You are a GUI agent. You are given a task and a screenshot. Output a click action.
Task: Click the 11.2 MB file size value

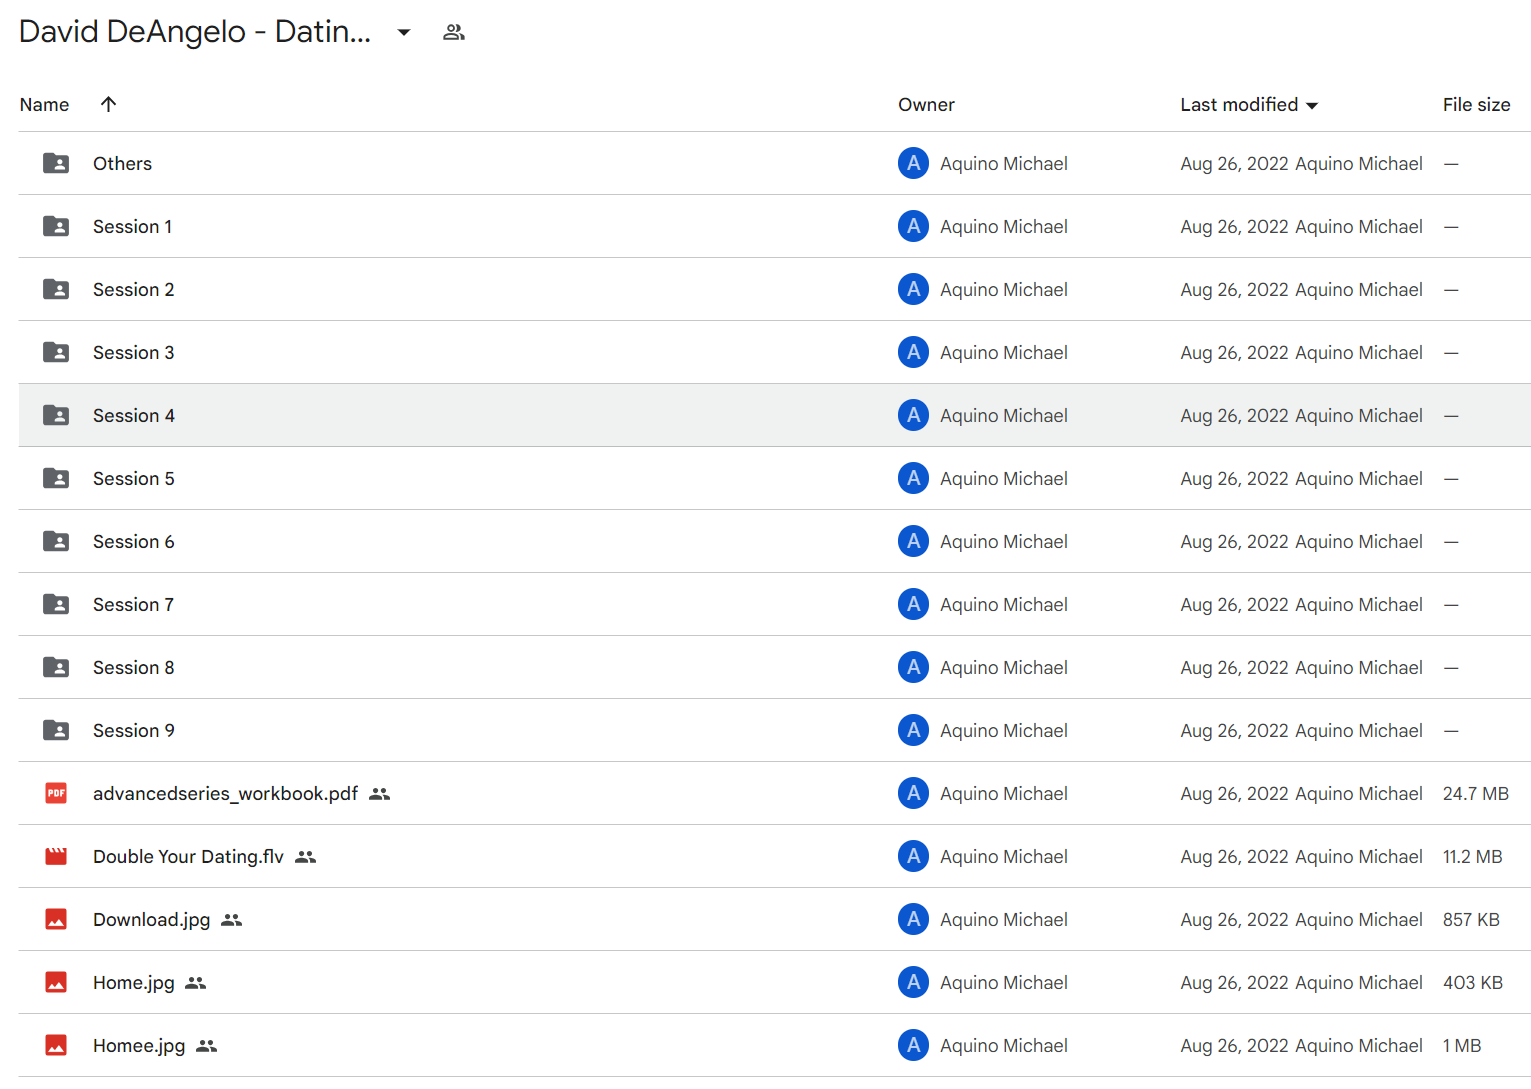pos(1472,856)
